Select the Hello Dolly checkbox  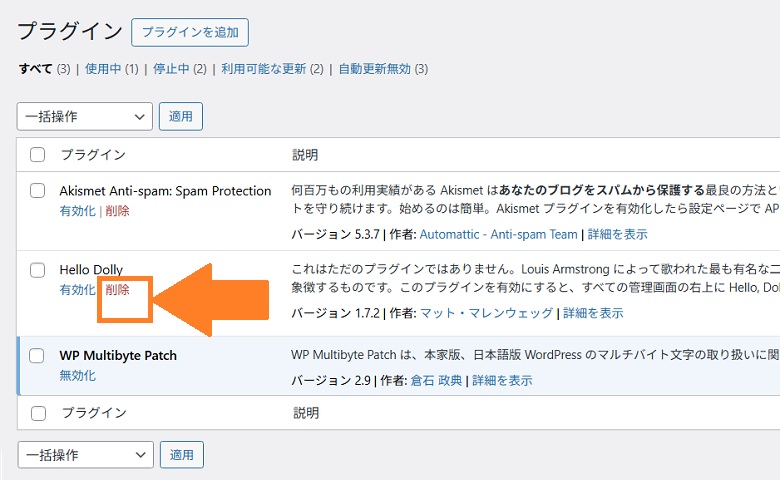pos(38,270)
